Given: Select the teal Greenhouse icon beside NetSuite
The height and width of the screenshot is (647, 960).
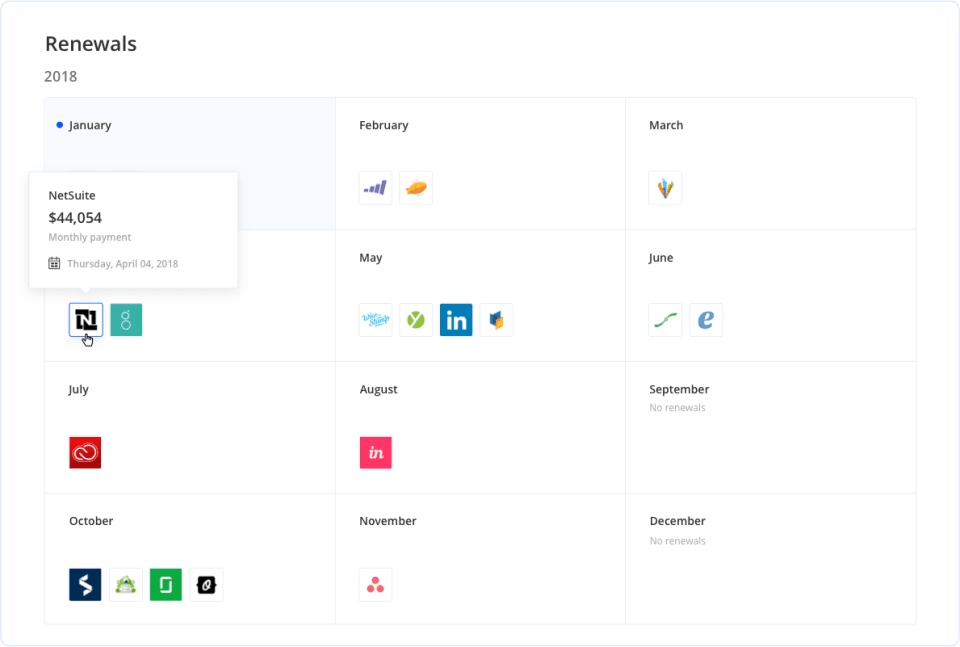Looking at the screenshot, I should tap(126, 320).
